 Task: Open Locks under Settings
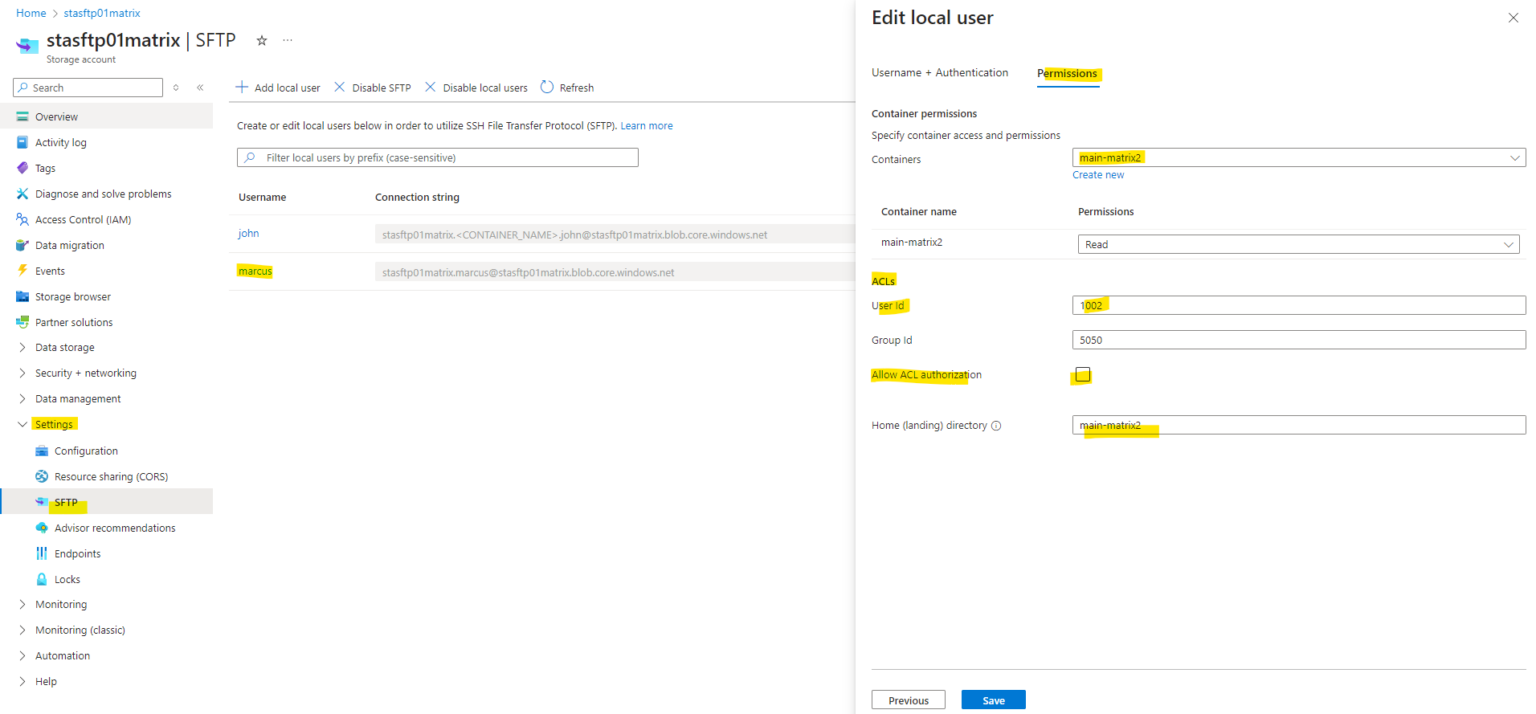pyautogui.click(x=67, y=579)
